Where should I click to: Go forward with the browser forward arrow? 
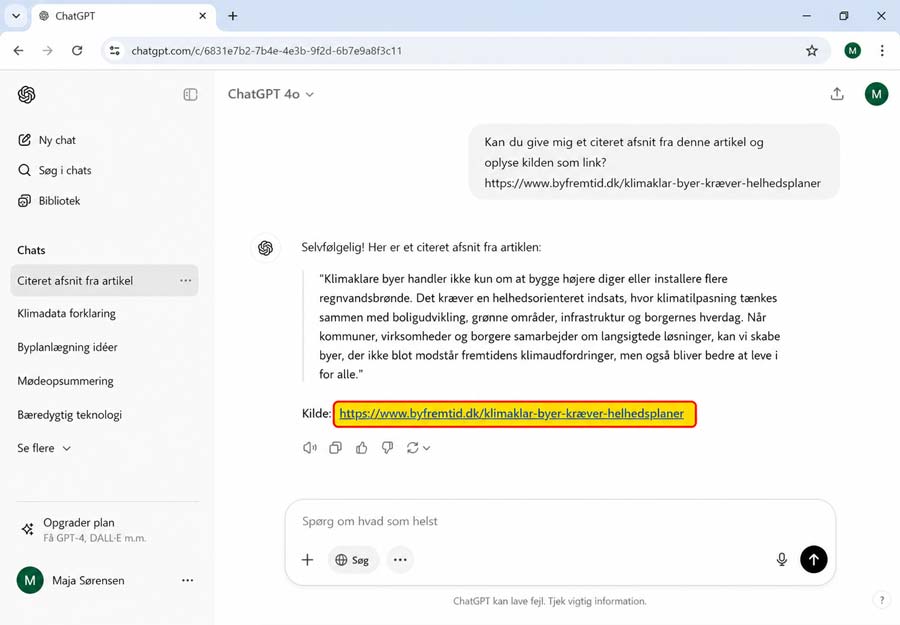48,51
